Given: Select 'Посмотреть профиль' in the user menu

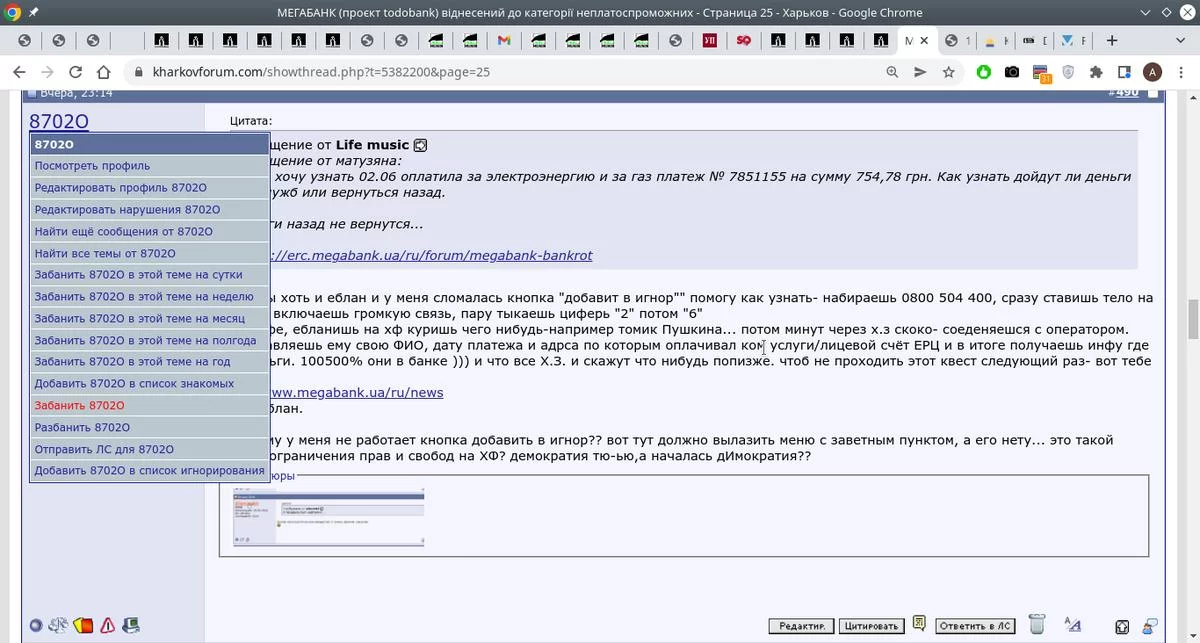Looking at the screenshot, I should click(150, 166).
